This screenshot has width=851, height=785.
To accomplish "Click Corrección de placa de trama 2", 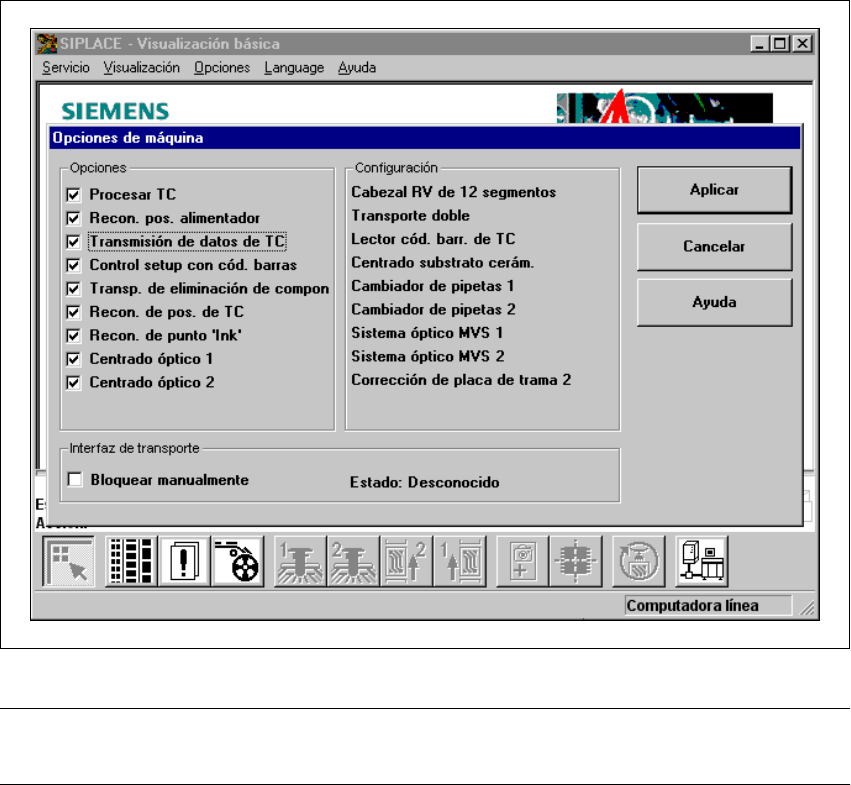I will [x=461, y=380].
